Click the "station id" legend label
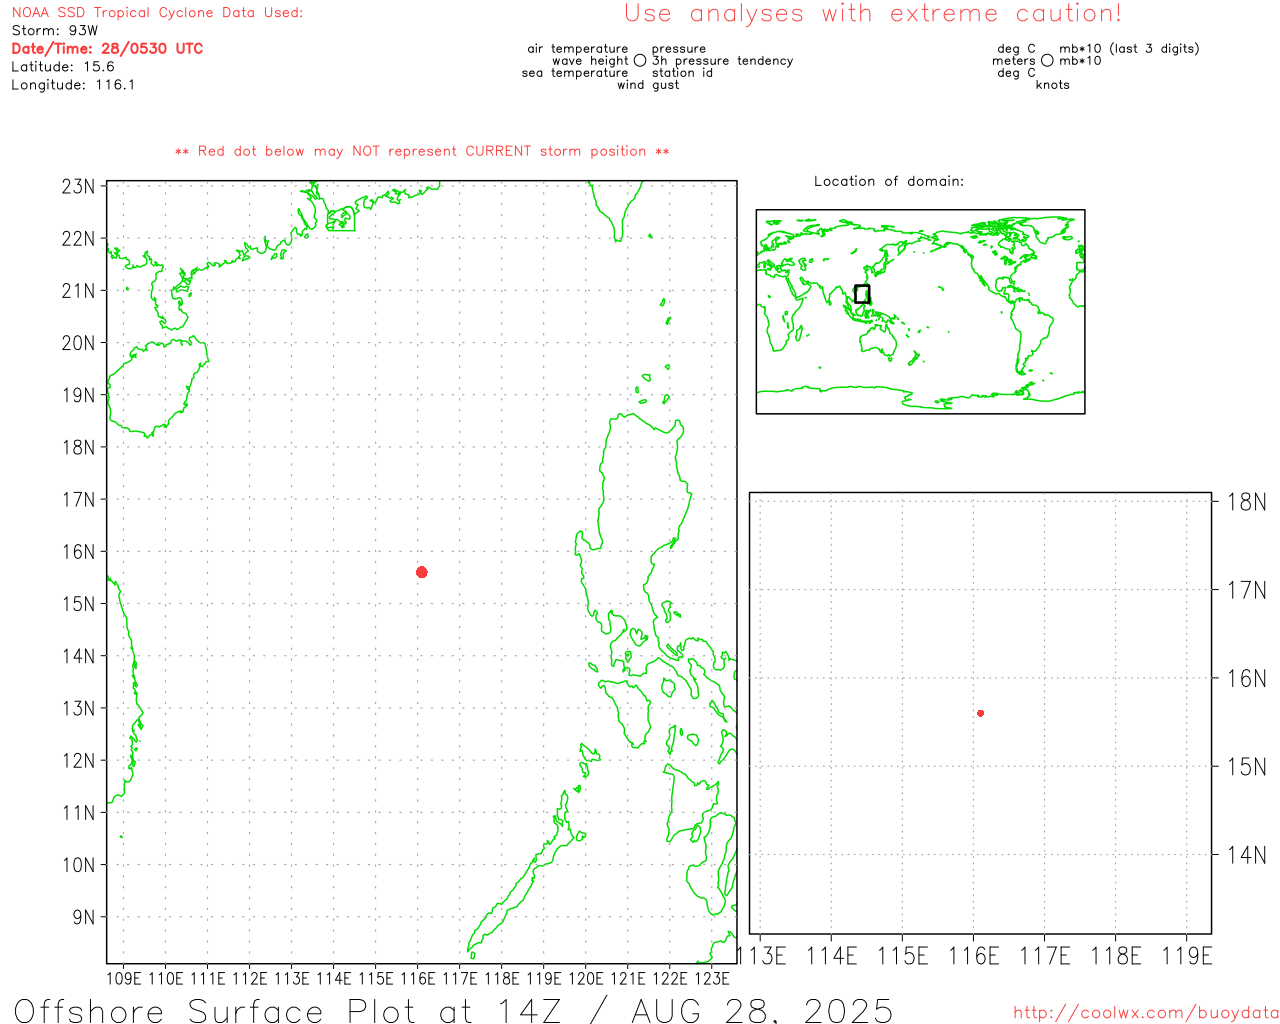 683,73
